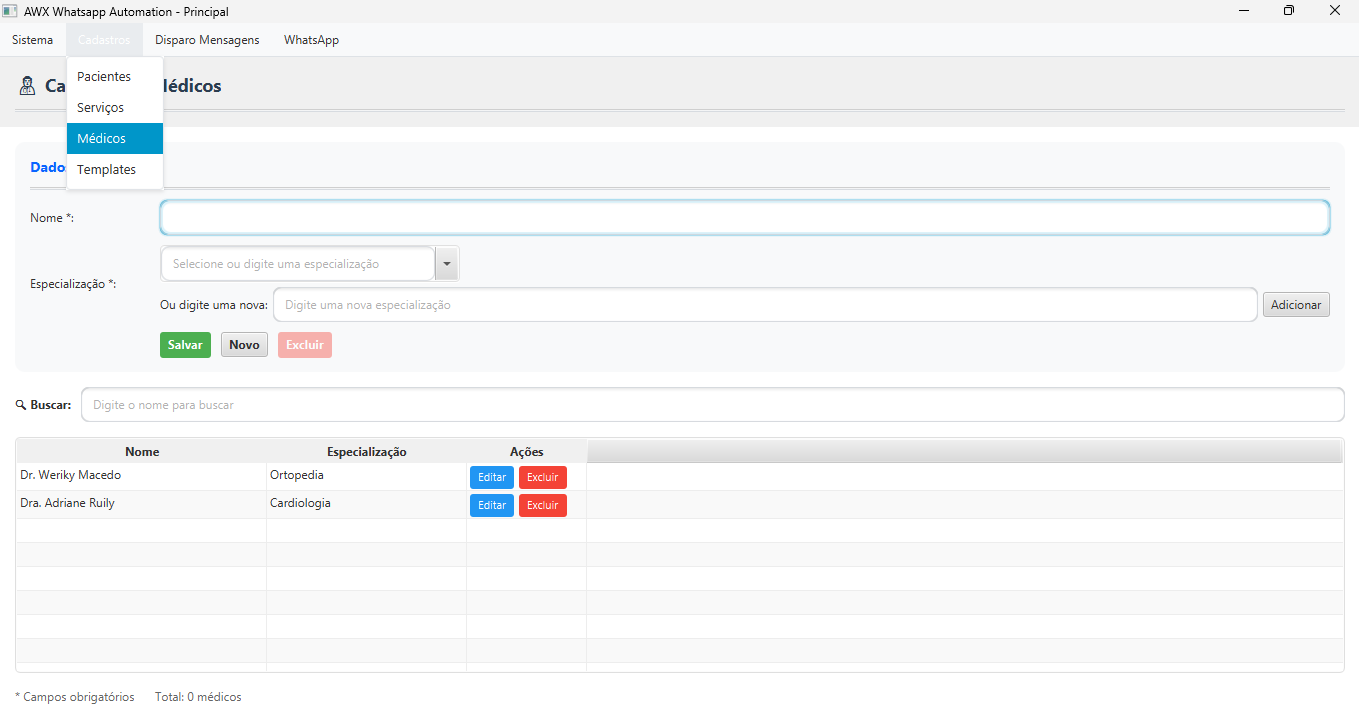Screen dimensions: 1359x718
Task: Click the Especialização combo box field
Action: click(x=298, y=264)
